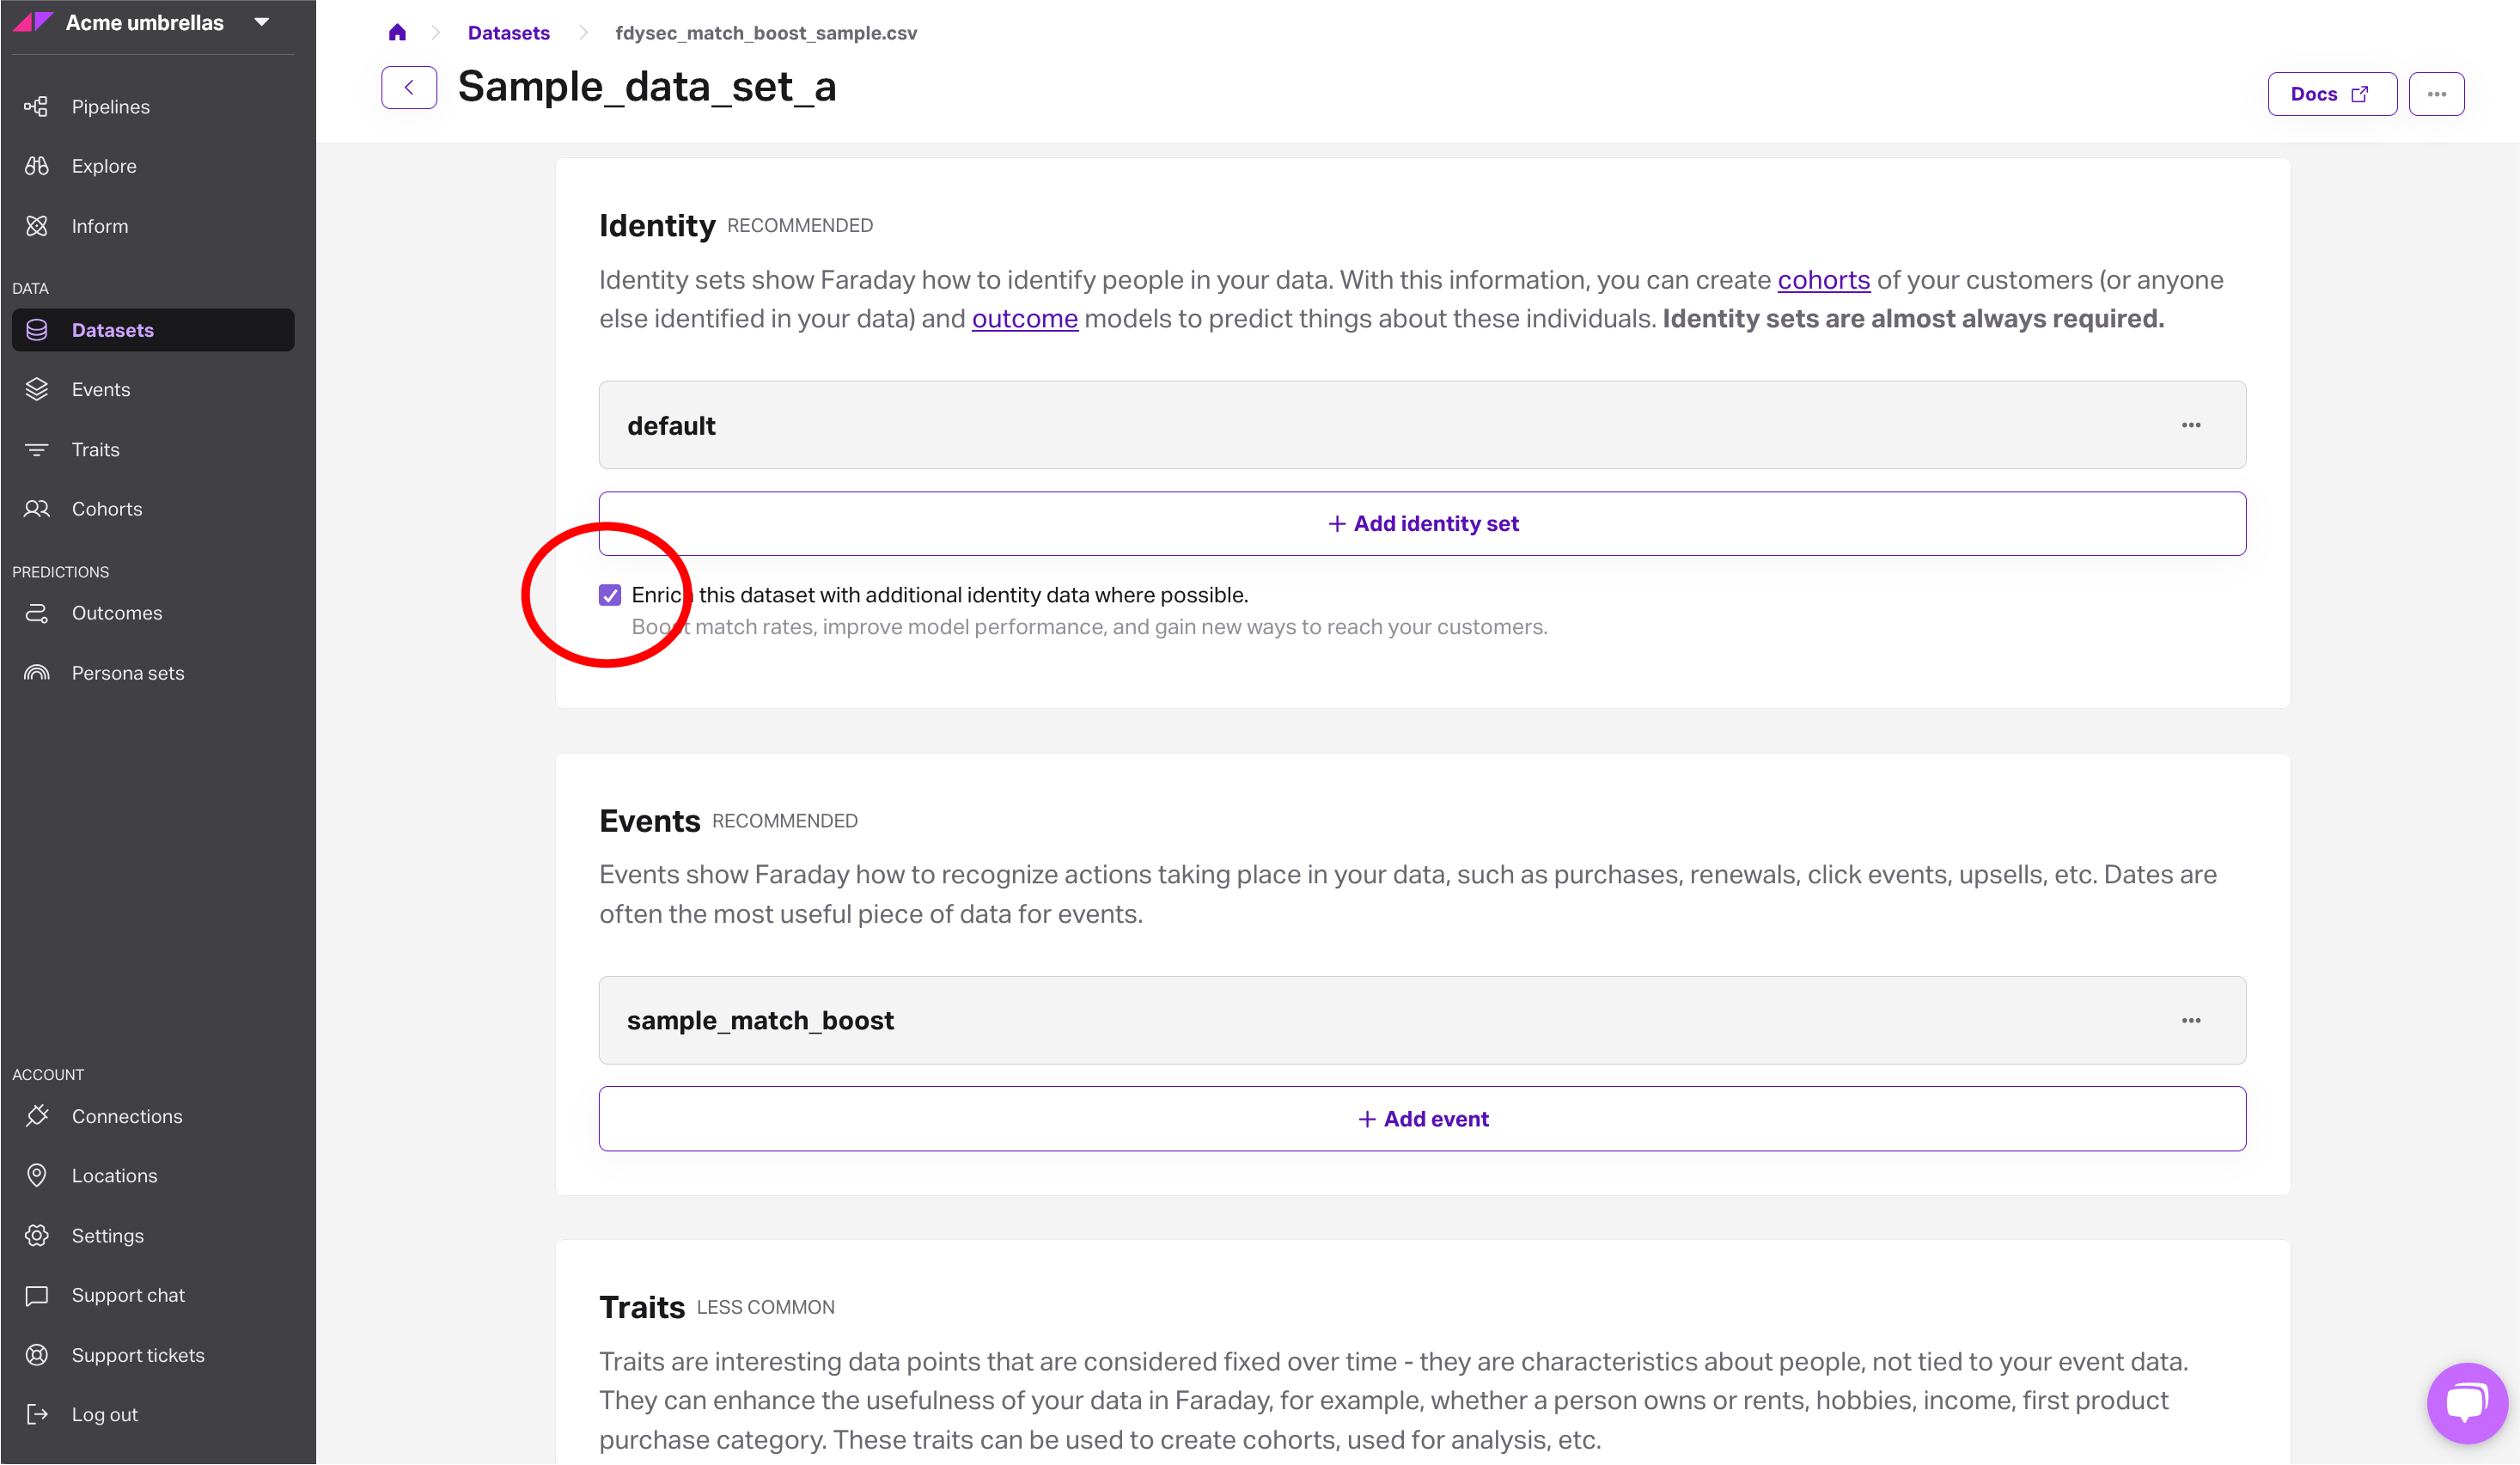Click the Persona sets icon

pyautogui.click(x=37, y=673)
